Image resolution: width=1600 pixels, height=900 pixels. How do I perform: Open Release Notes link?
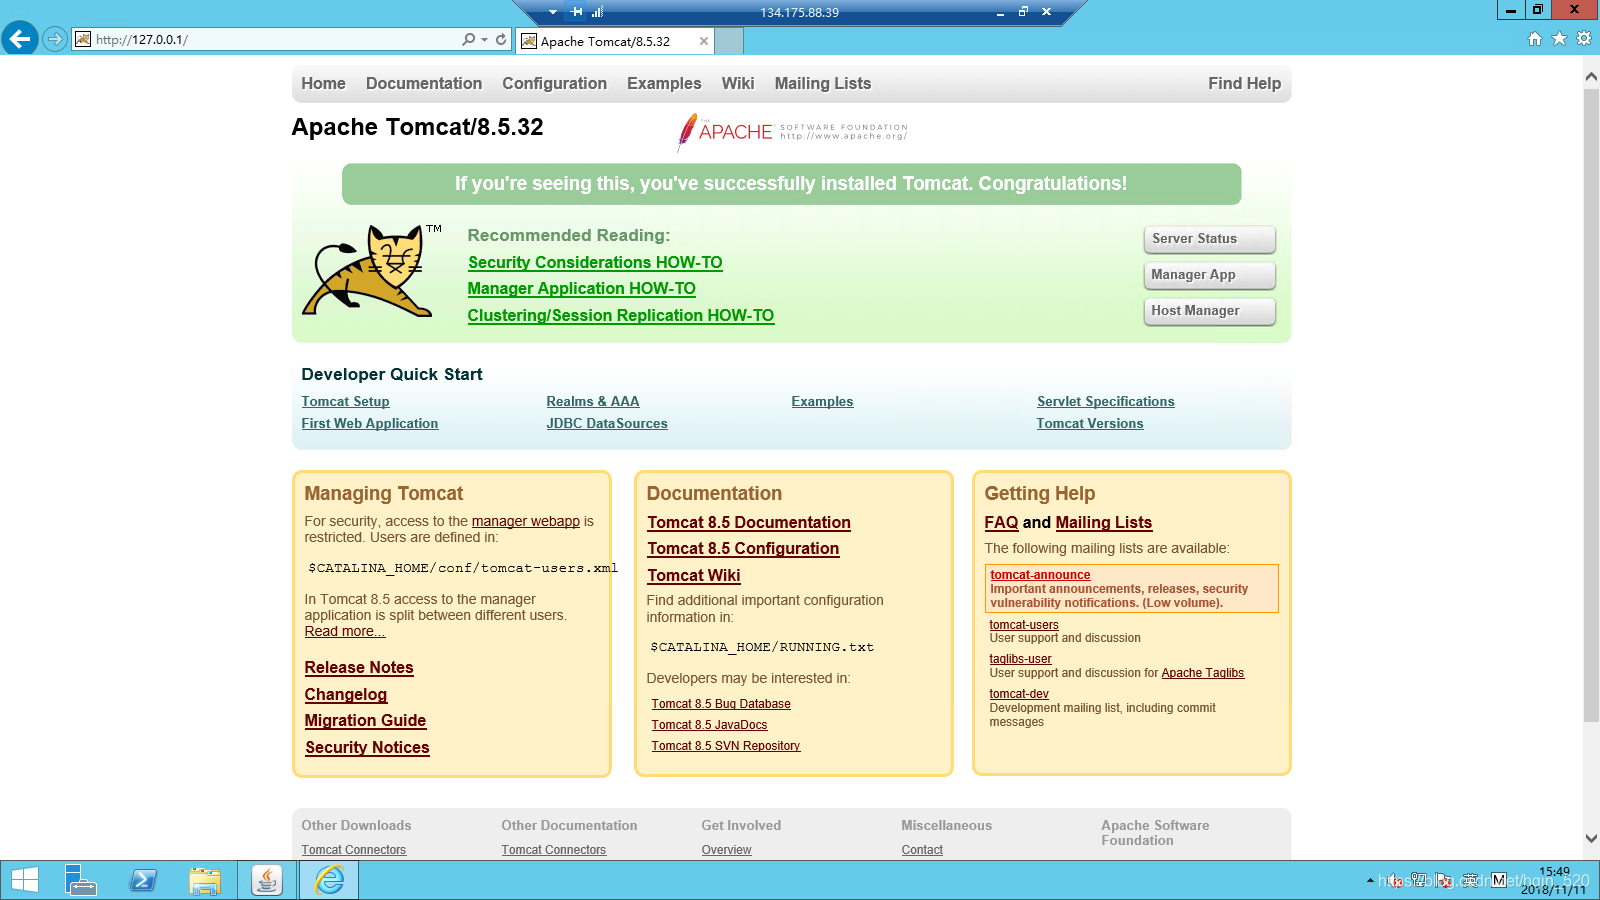pyautogui.click(x=358, y=668)
